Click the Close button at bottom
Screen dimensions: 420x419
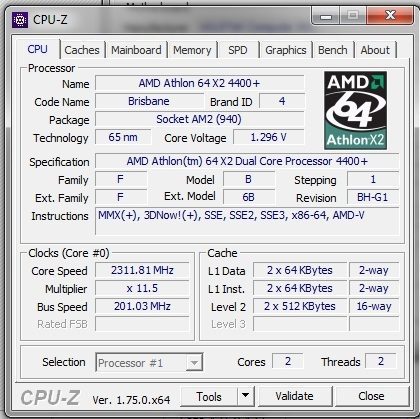pyautogui.click(x=371, y=396)
